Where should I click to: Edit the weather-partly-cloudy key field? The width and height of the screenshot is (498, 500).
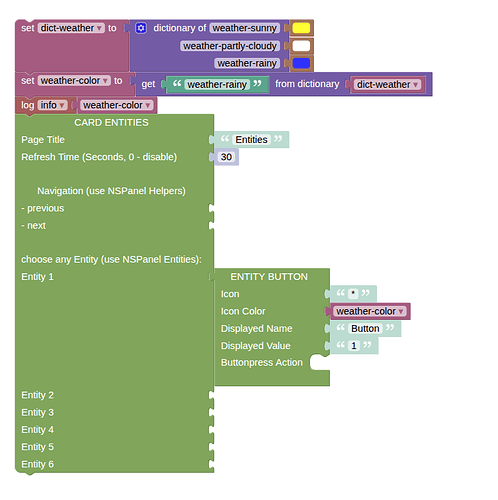pyautogui.click(x=230, y=46)
